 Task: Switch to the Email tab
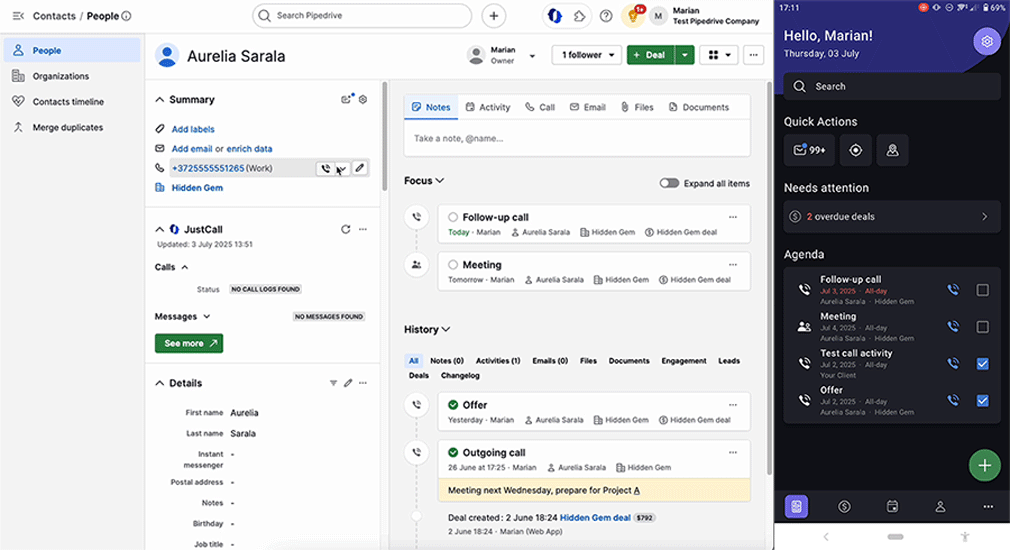coord(587,108)
